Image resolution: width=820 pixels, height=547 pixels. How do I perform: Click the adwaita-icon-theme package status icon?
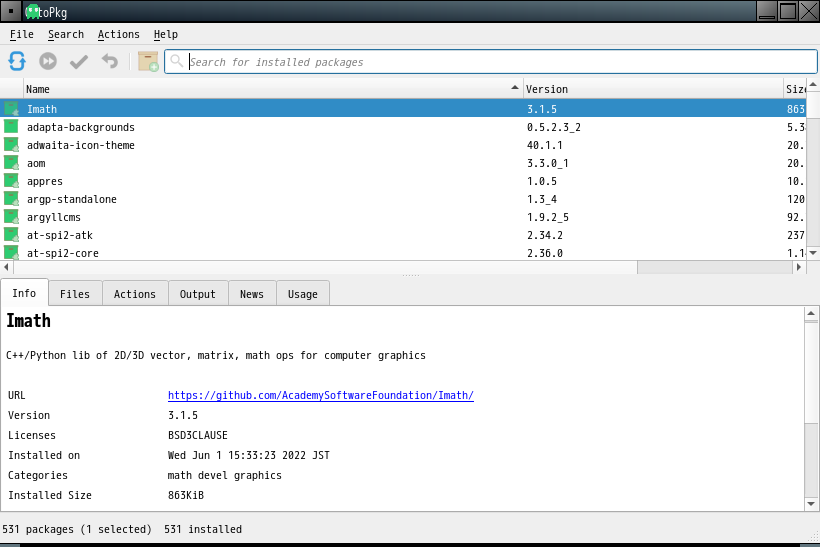(12, 145)
